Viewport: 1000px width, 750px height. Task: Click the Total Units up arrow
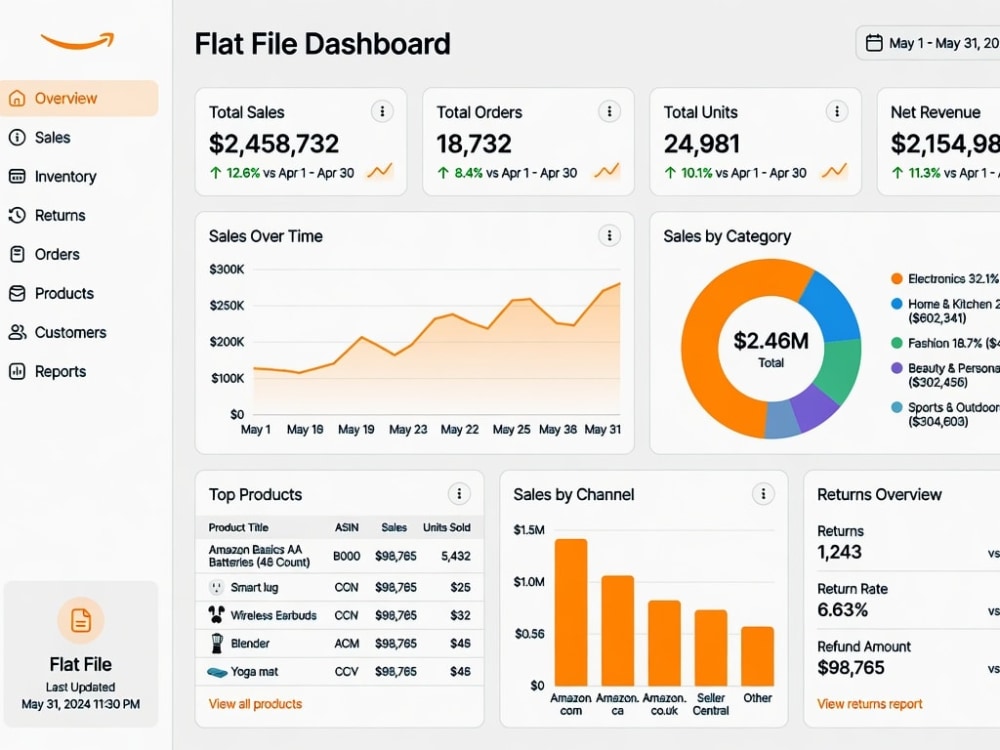[670, 173]
